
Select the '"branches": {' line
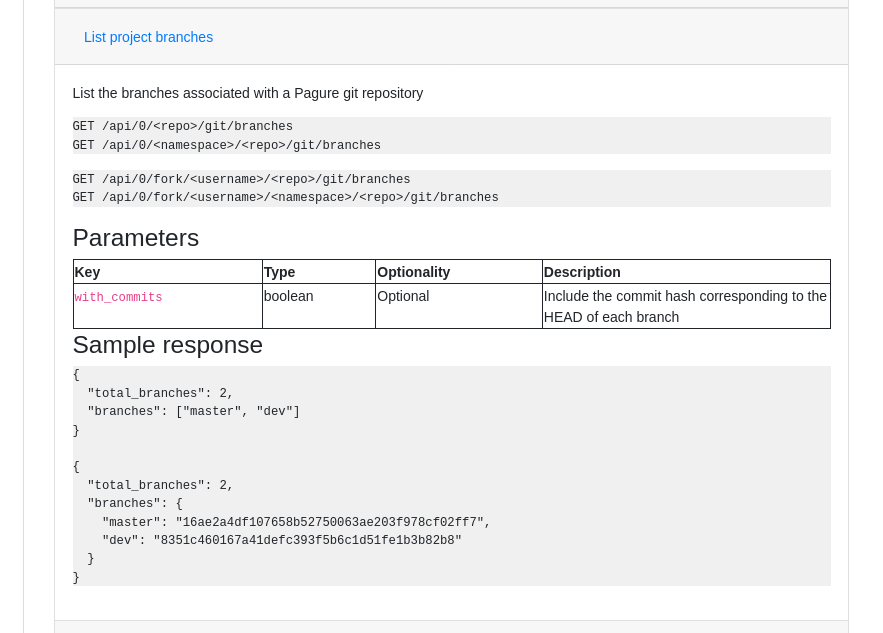pos(135,503)
